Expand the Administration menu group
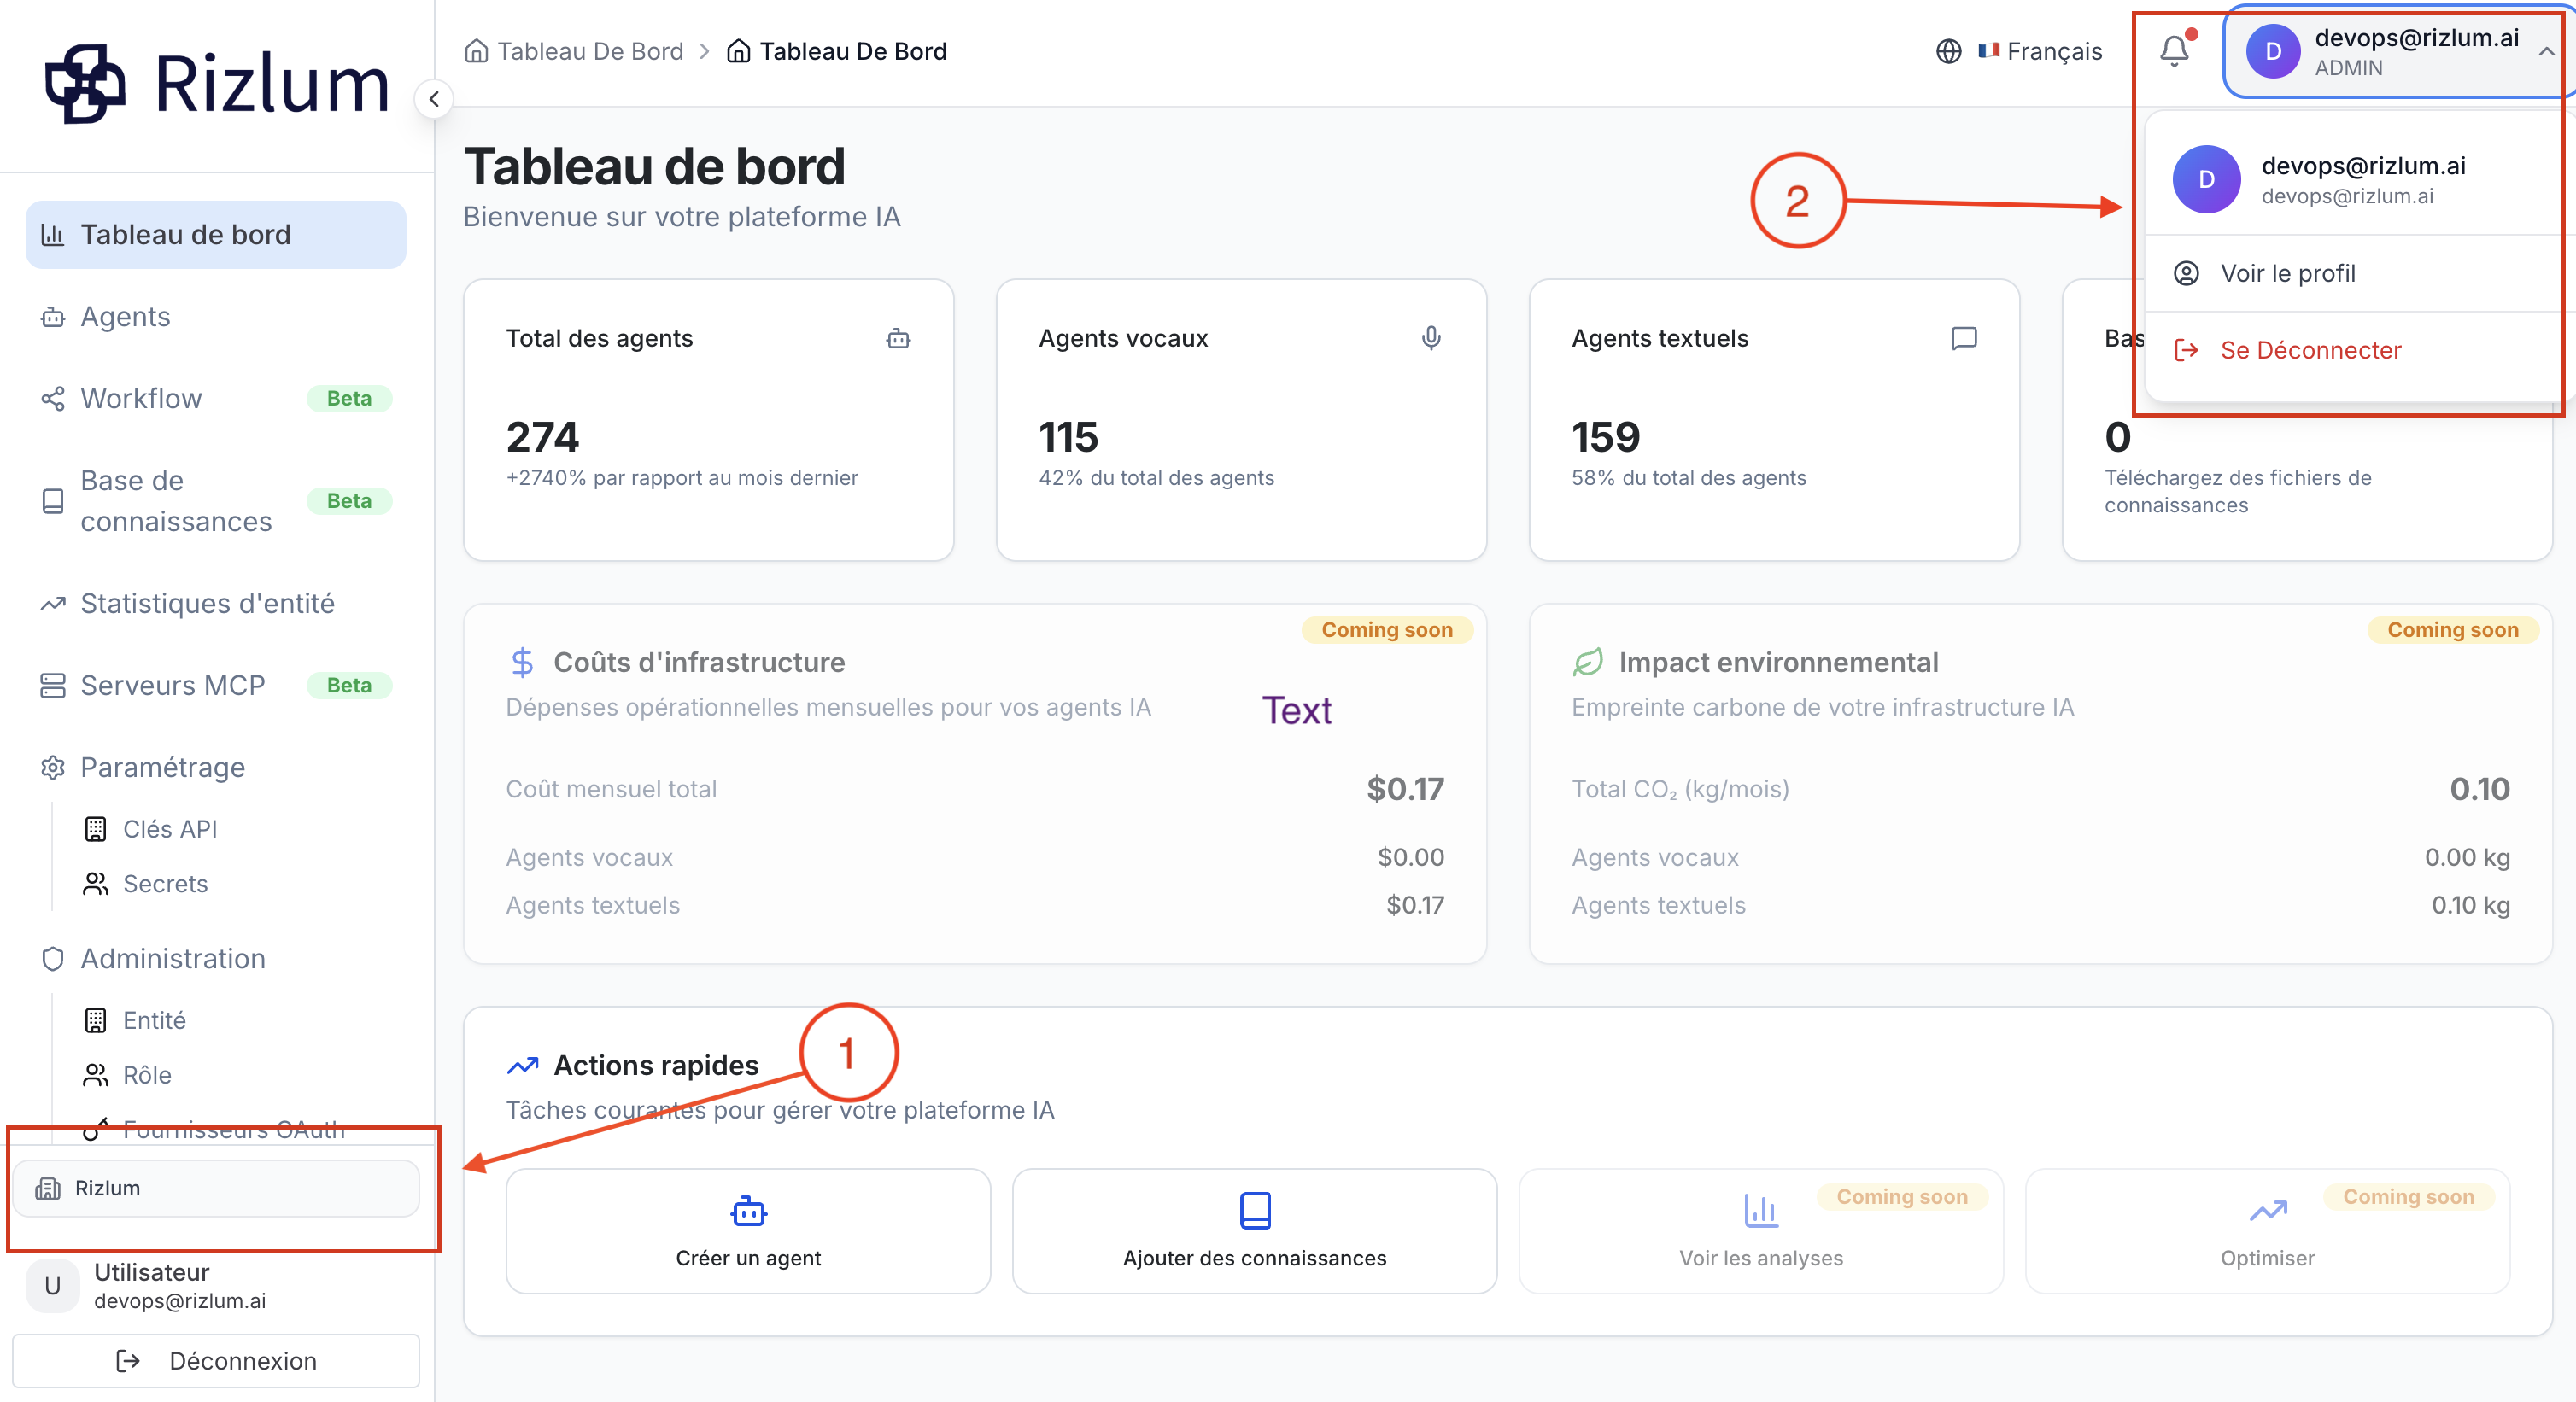Viewport: 2576px width, 1402px height. tap(216, 959)
